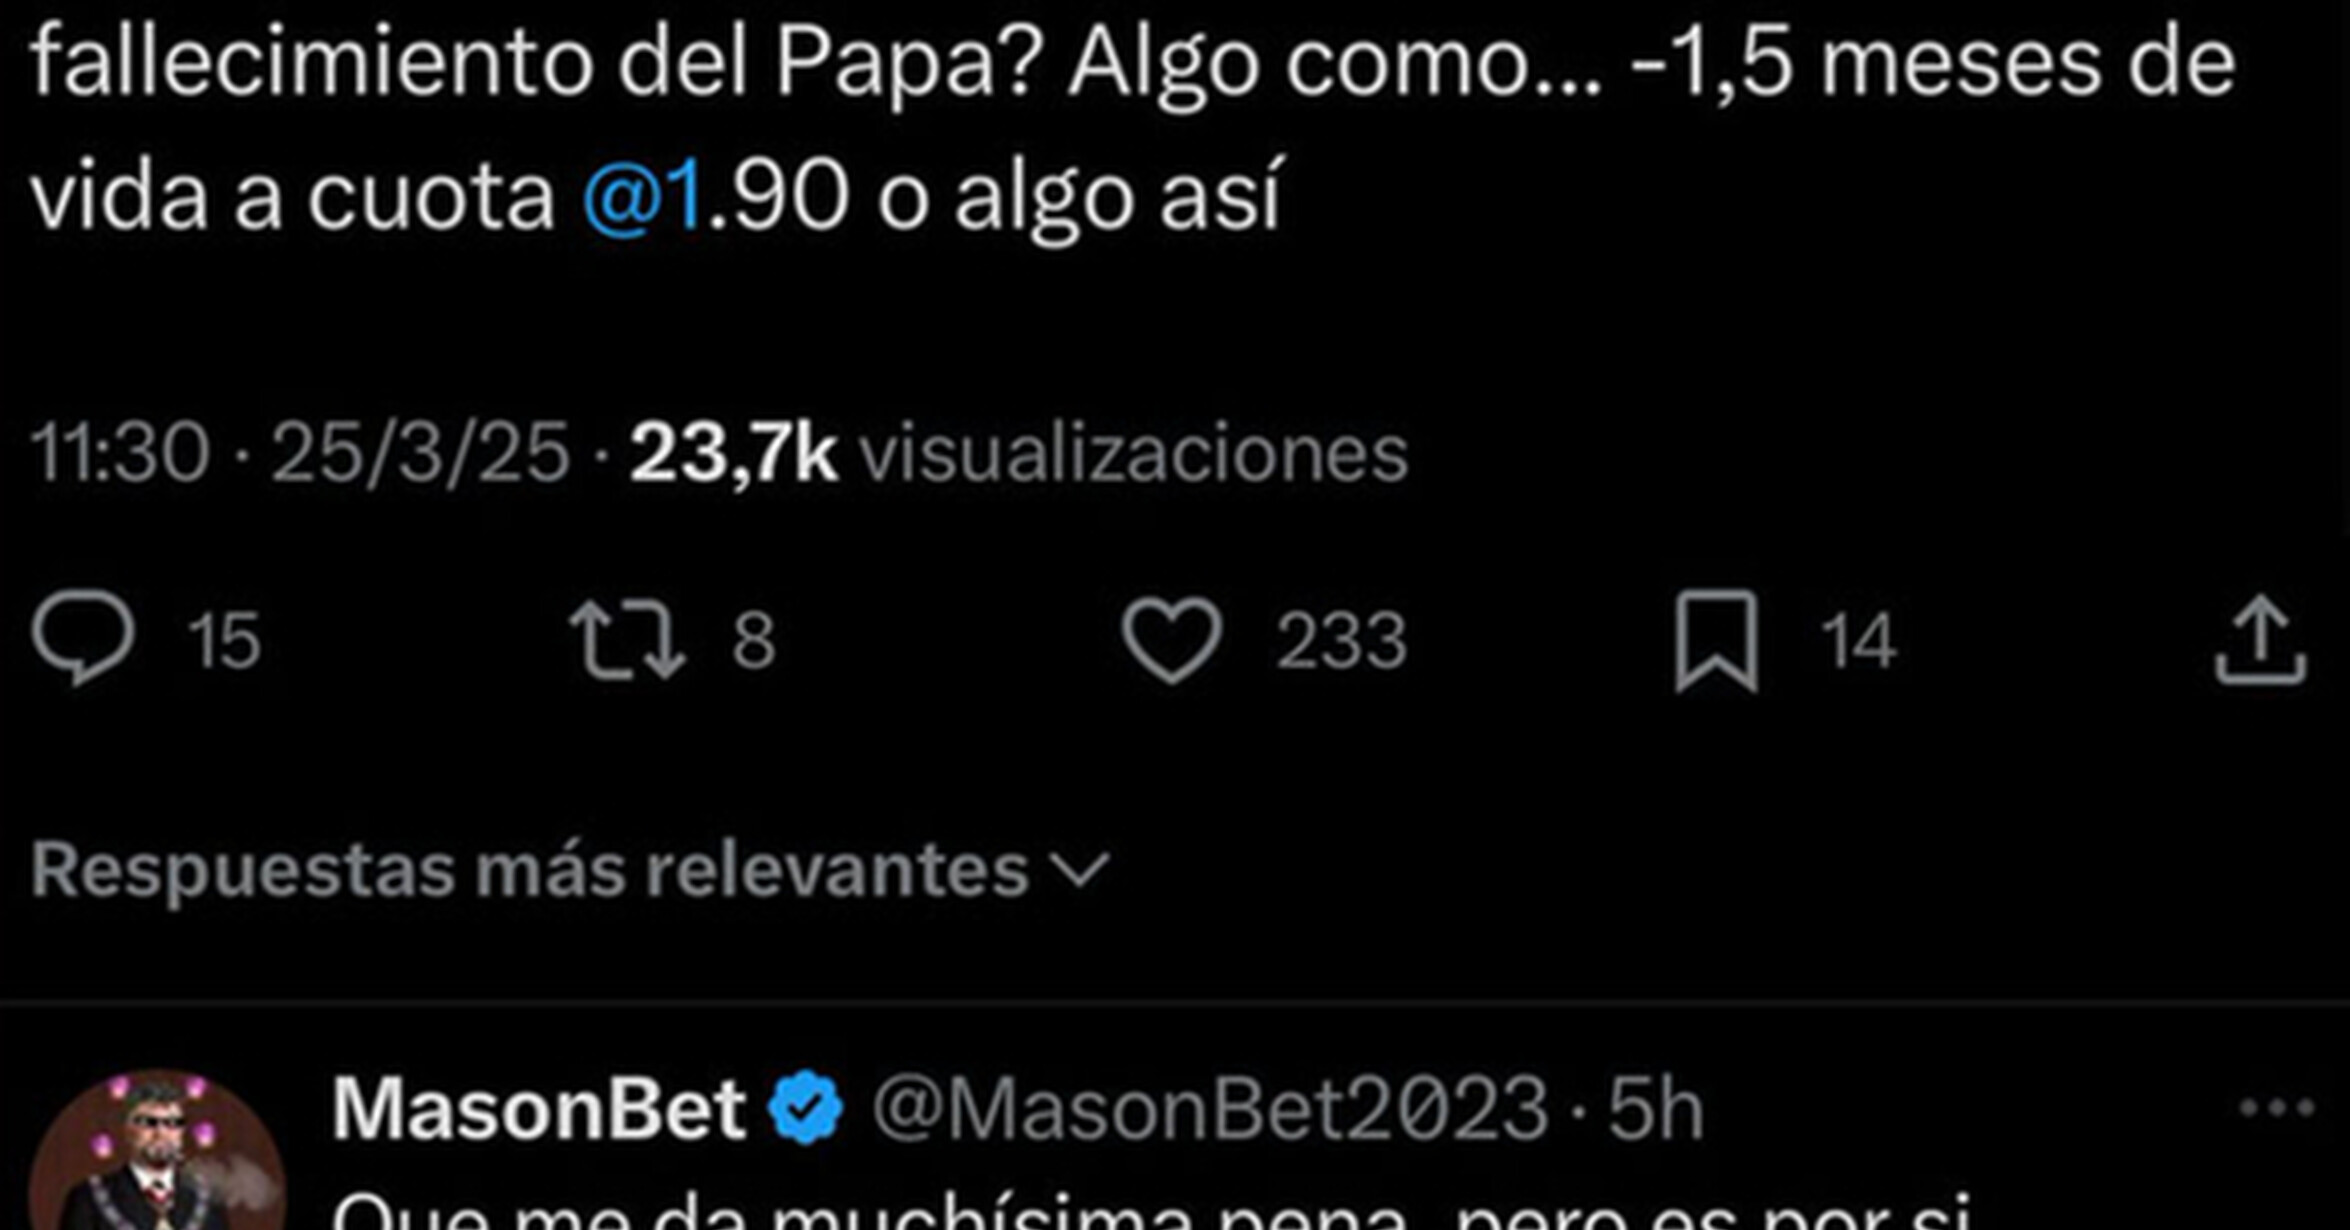The width and height of the screenshot is (2350, 1230).
Task: Open the three-dot menu on MasonBet's reply
Action: [x=2276, y=1108]
